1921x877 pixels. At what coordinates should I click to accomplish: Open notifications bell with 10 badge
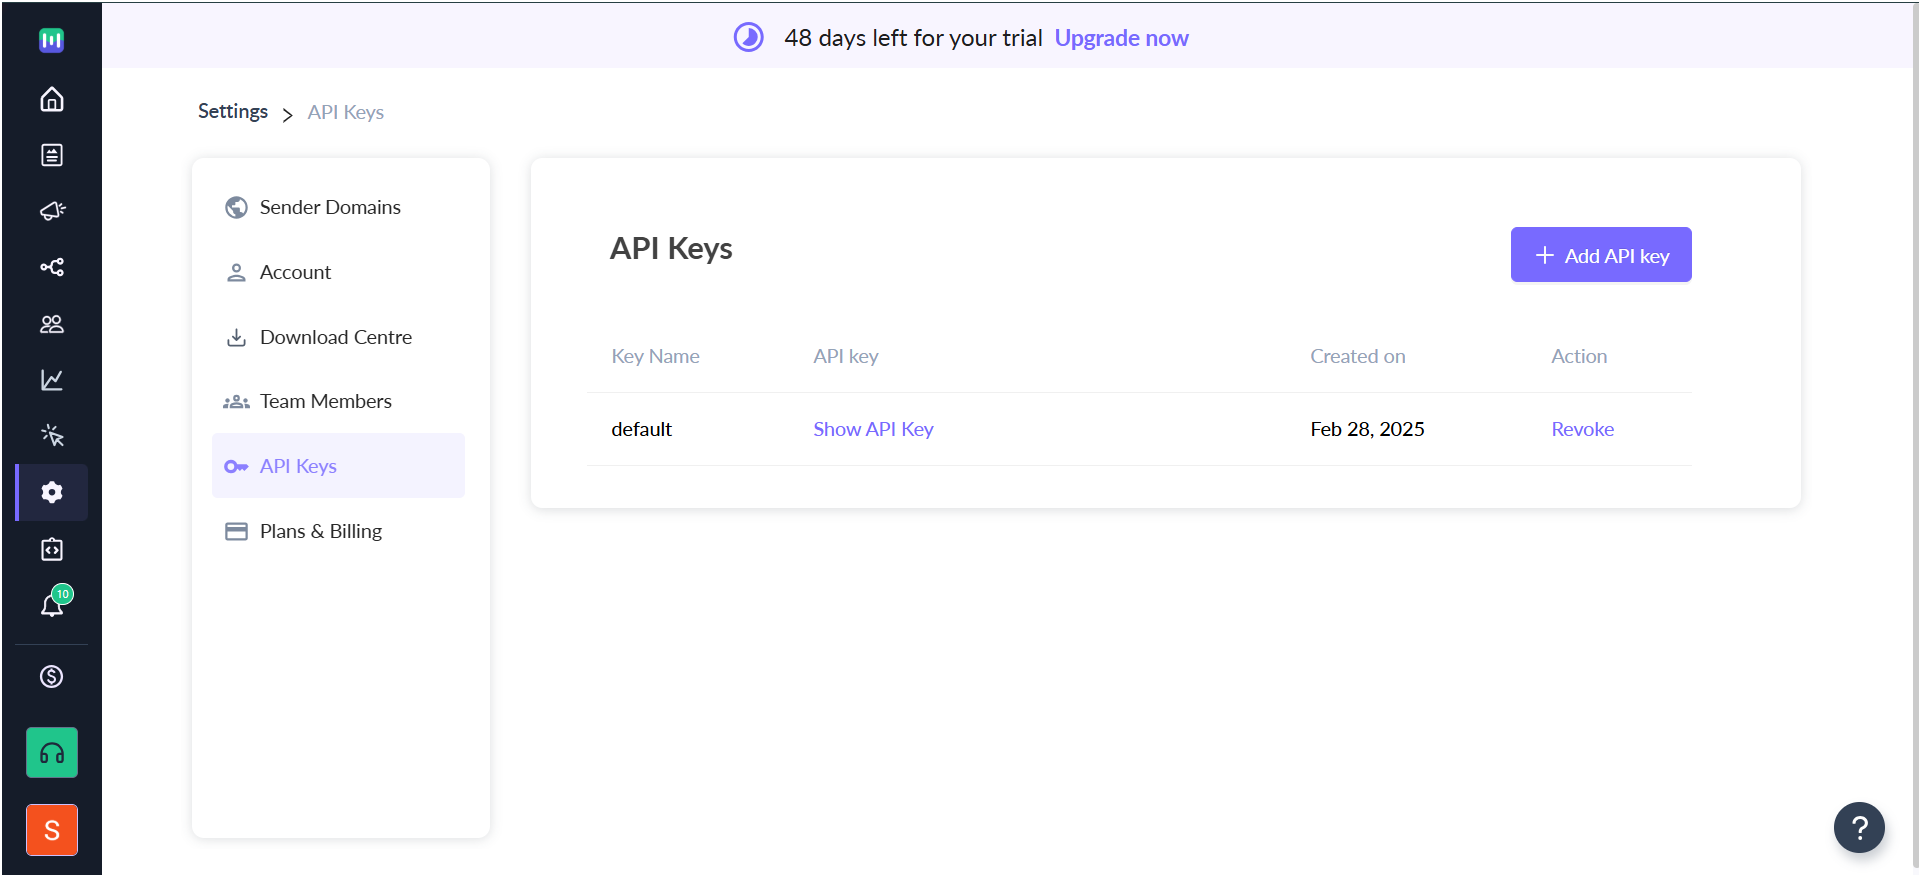(54, 603)
